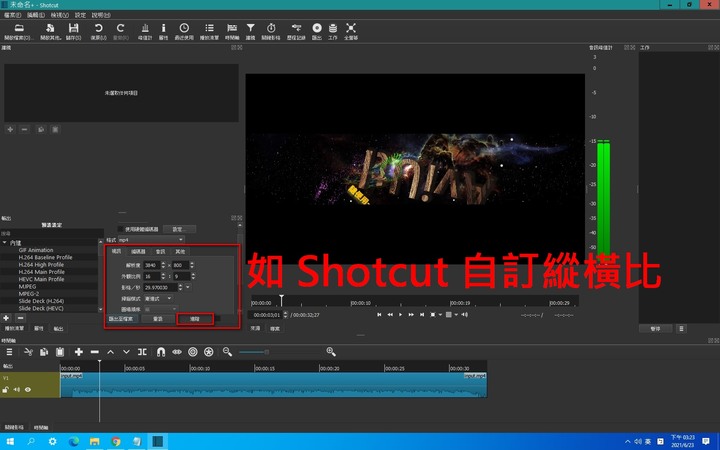Screen dimensions: 720x450
Task: Open the File menu
Action: pyautogui.click(x=12, y=15)
